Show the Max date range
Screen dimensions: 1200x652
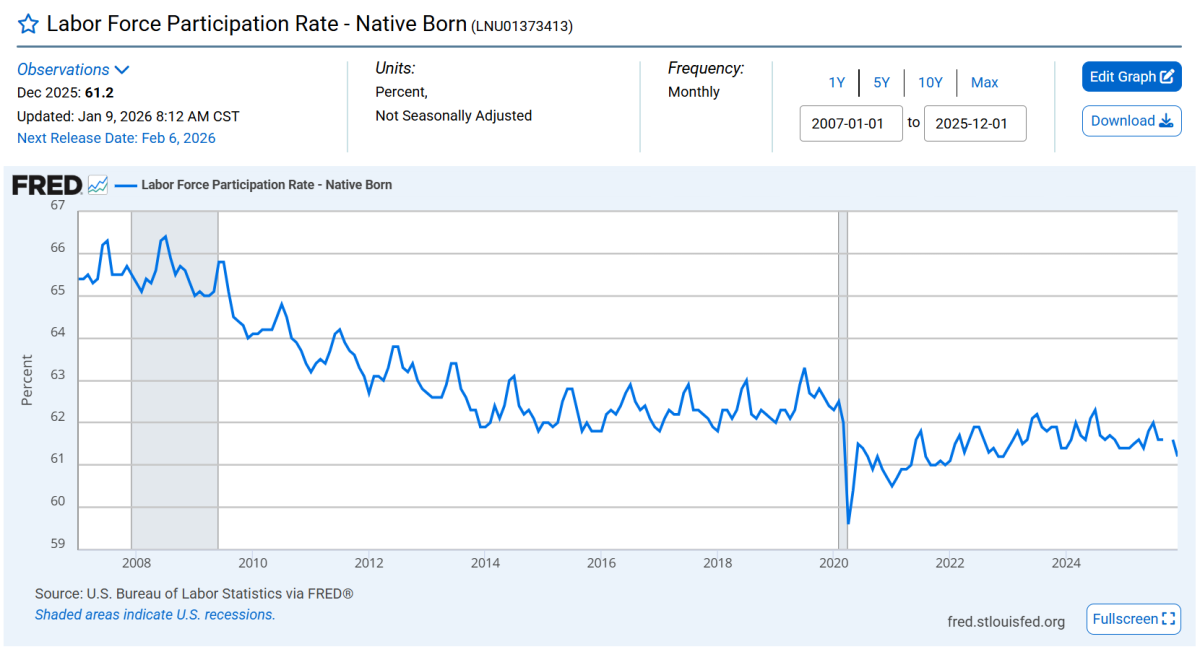(x=984, y=83)
